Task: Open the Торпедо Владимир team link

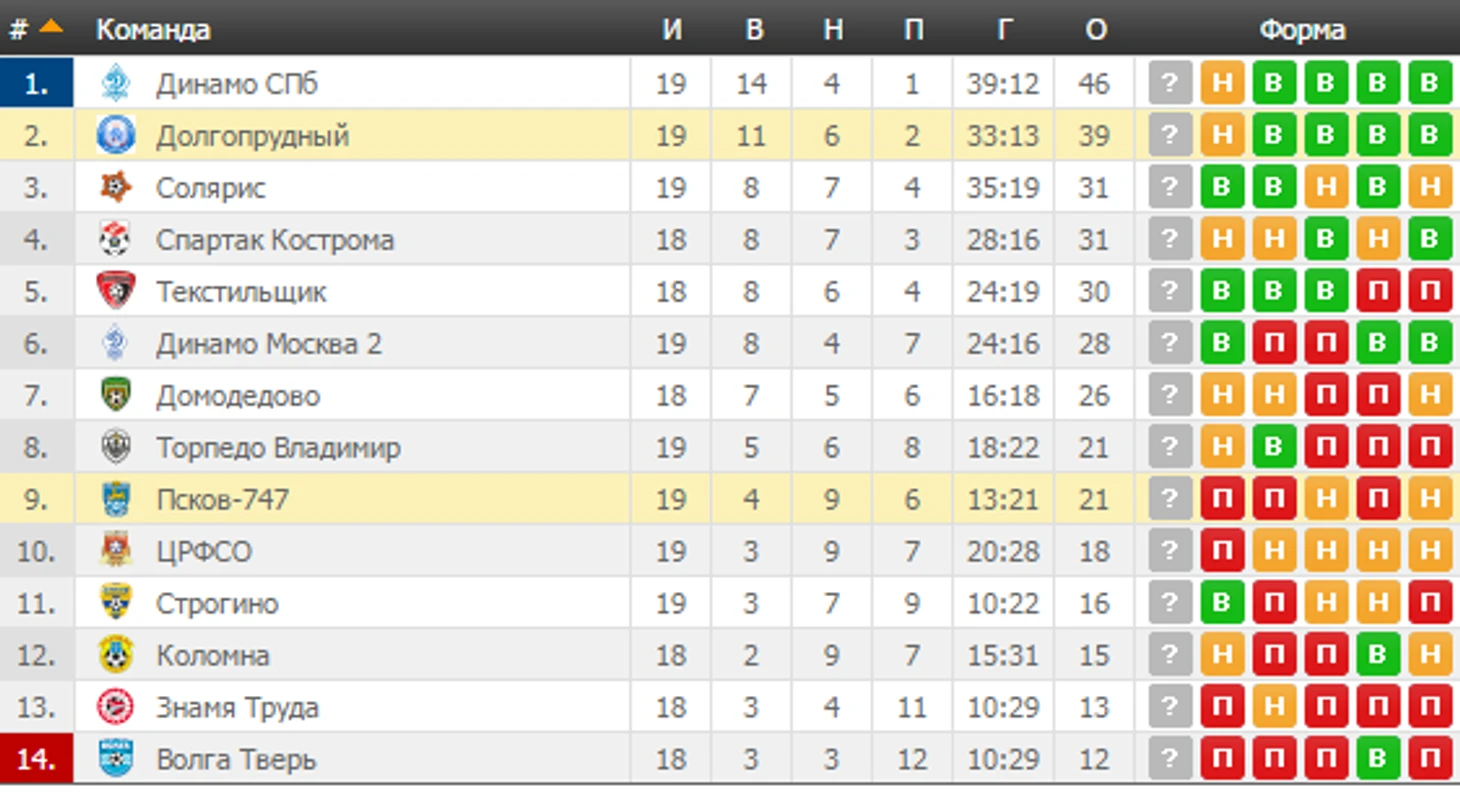Action: (x=278, y=448)
